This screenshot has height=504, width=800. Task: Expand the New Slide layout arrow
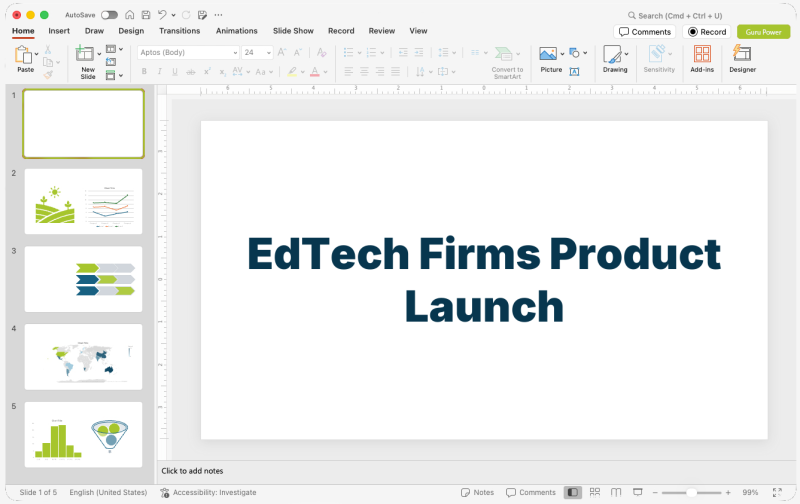[99, 54]
